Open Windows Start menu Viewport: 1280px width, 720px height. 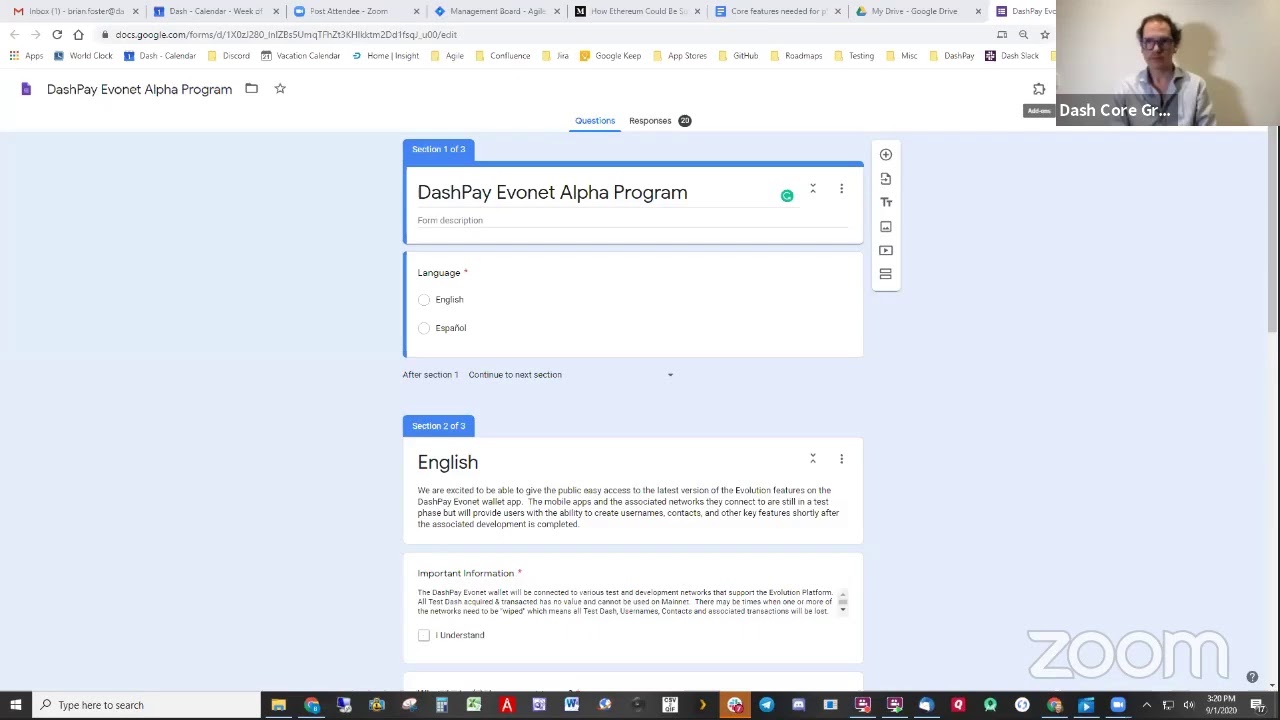point(15,705)
